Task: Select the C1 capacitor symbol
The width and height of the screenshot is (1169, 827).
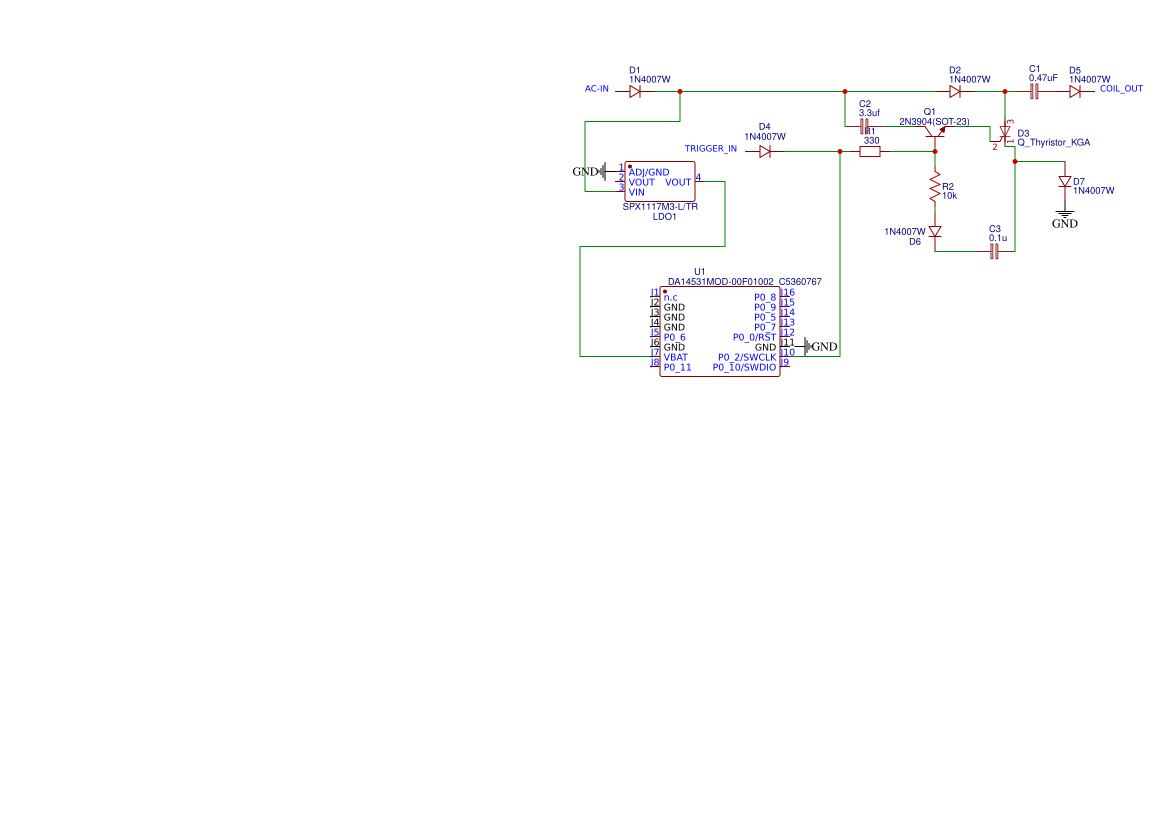Action: point(1035,92)
